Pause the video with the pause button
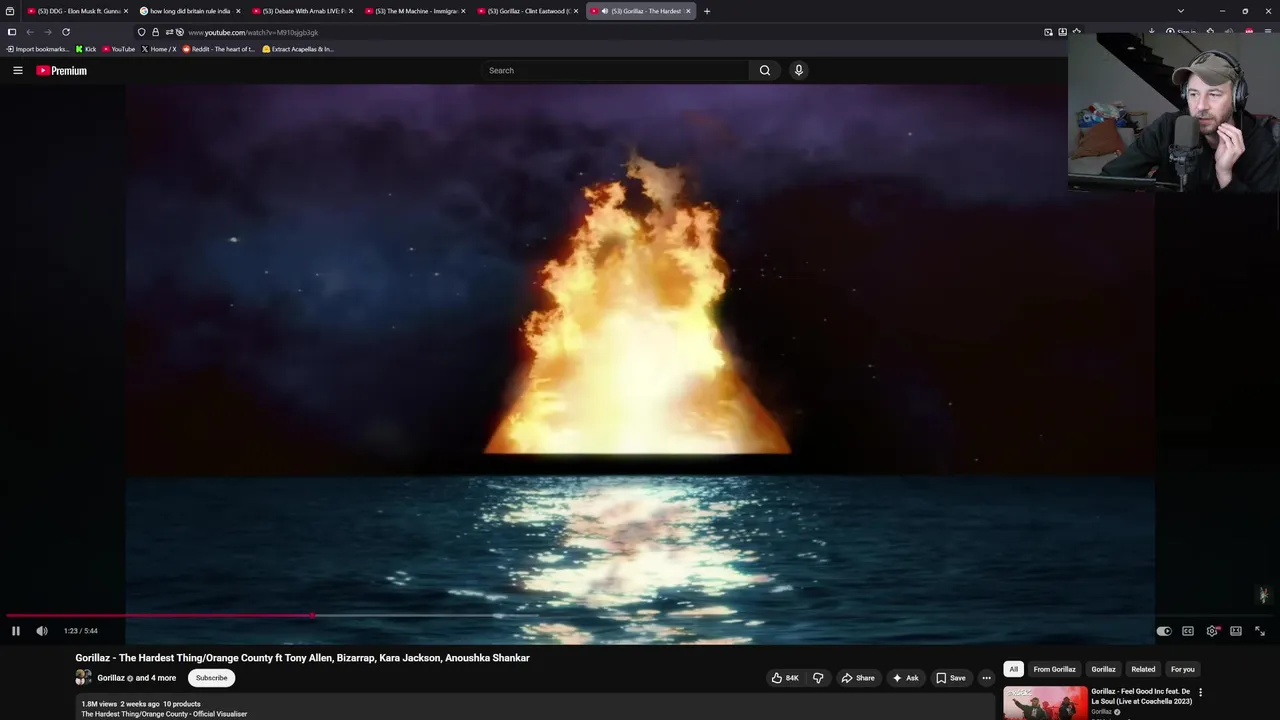 click(15, 631)
